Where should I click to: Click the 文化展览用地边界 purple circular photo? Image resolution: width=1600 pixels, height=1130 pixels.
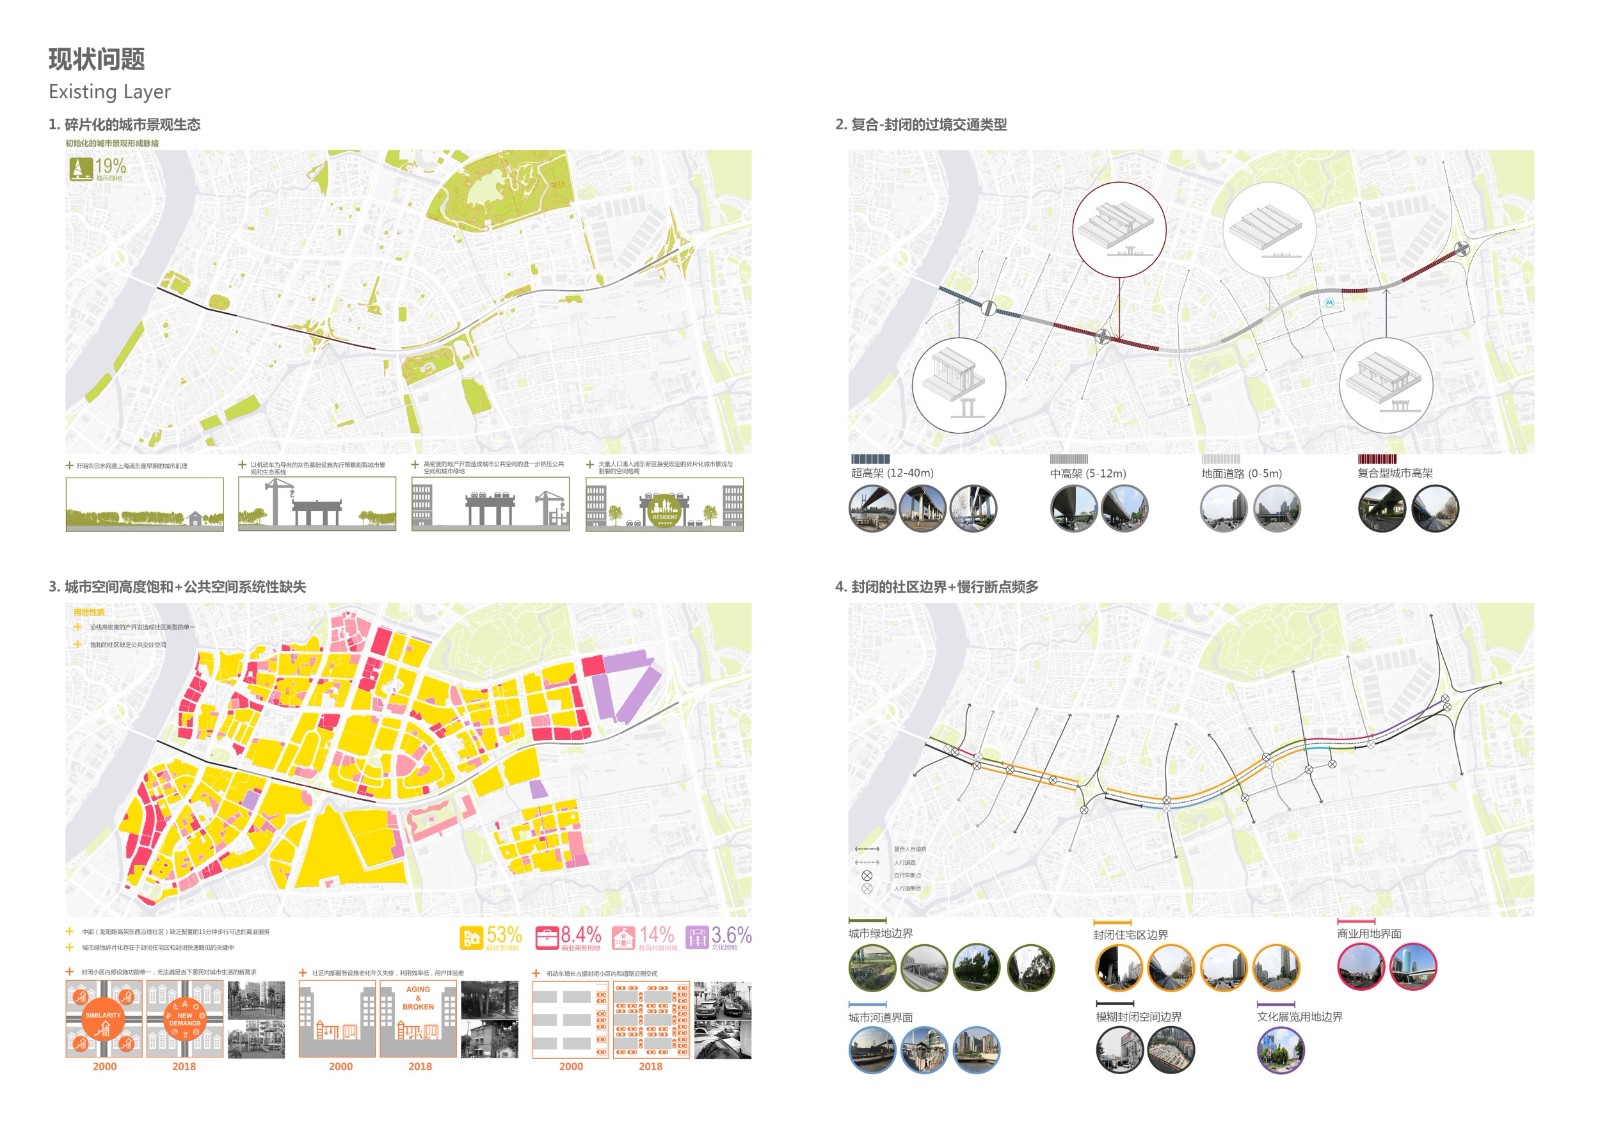click(1280, 1050)
